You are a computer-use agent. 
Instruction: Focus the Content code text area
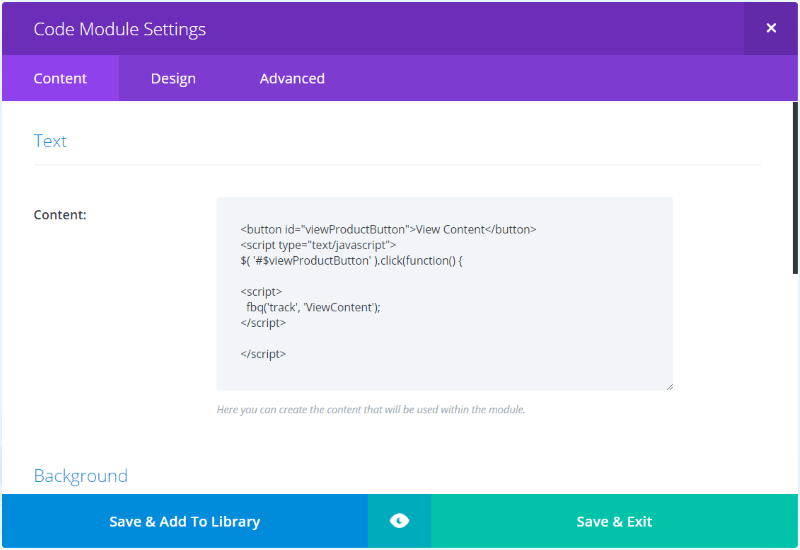444,294
